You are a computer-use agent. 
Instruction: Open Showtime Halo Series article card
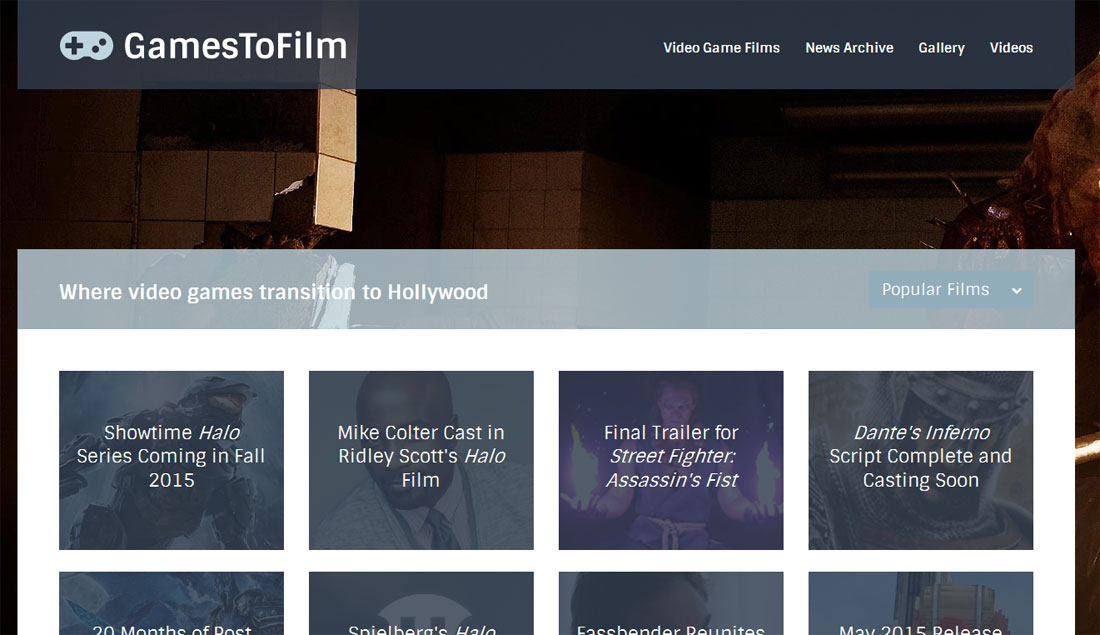(171, 460)
